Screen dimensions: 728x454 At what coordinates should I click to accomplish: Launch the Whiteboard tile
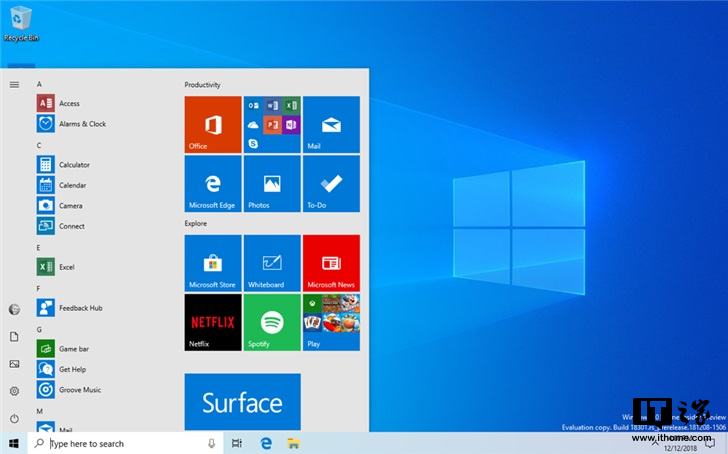(271, 263)
